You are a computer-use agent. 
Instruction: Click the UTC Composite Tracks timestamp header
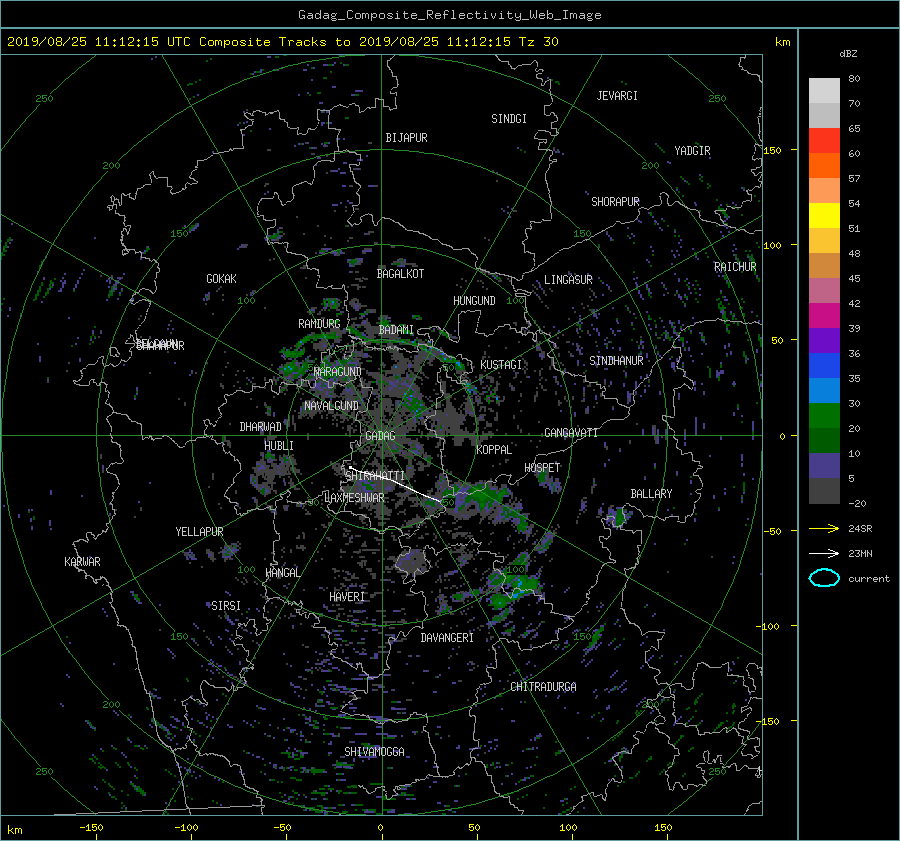point(282,42)
